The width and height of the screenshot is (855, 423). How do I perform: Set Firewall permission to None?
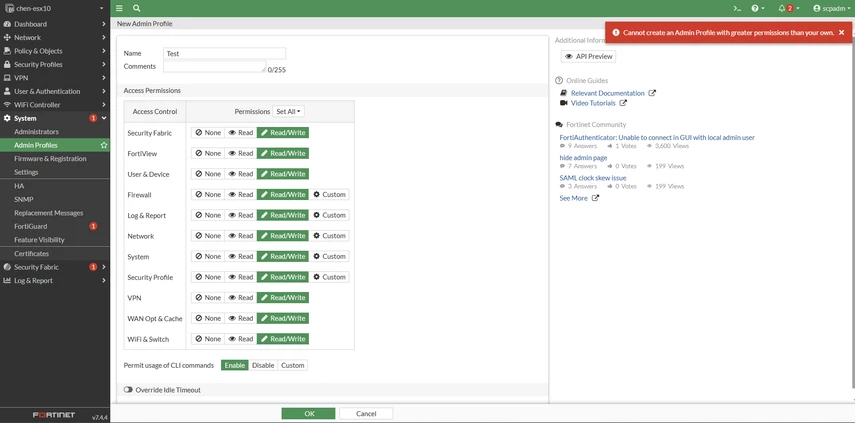pyautogui.click(x=208, y=195)
